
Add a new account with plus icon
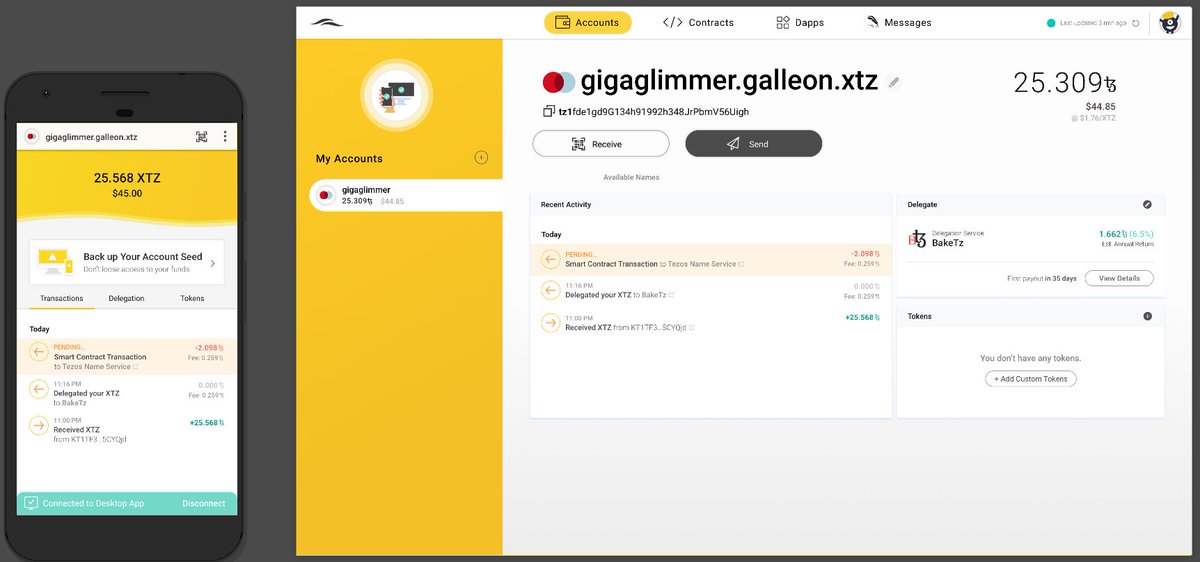click(x=481, y=157)
